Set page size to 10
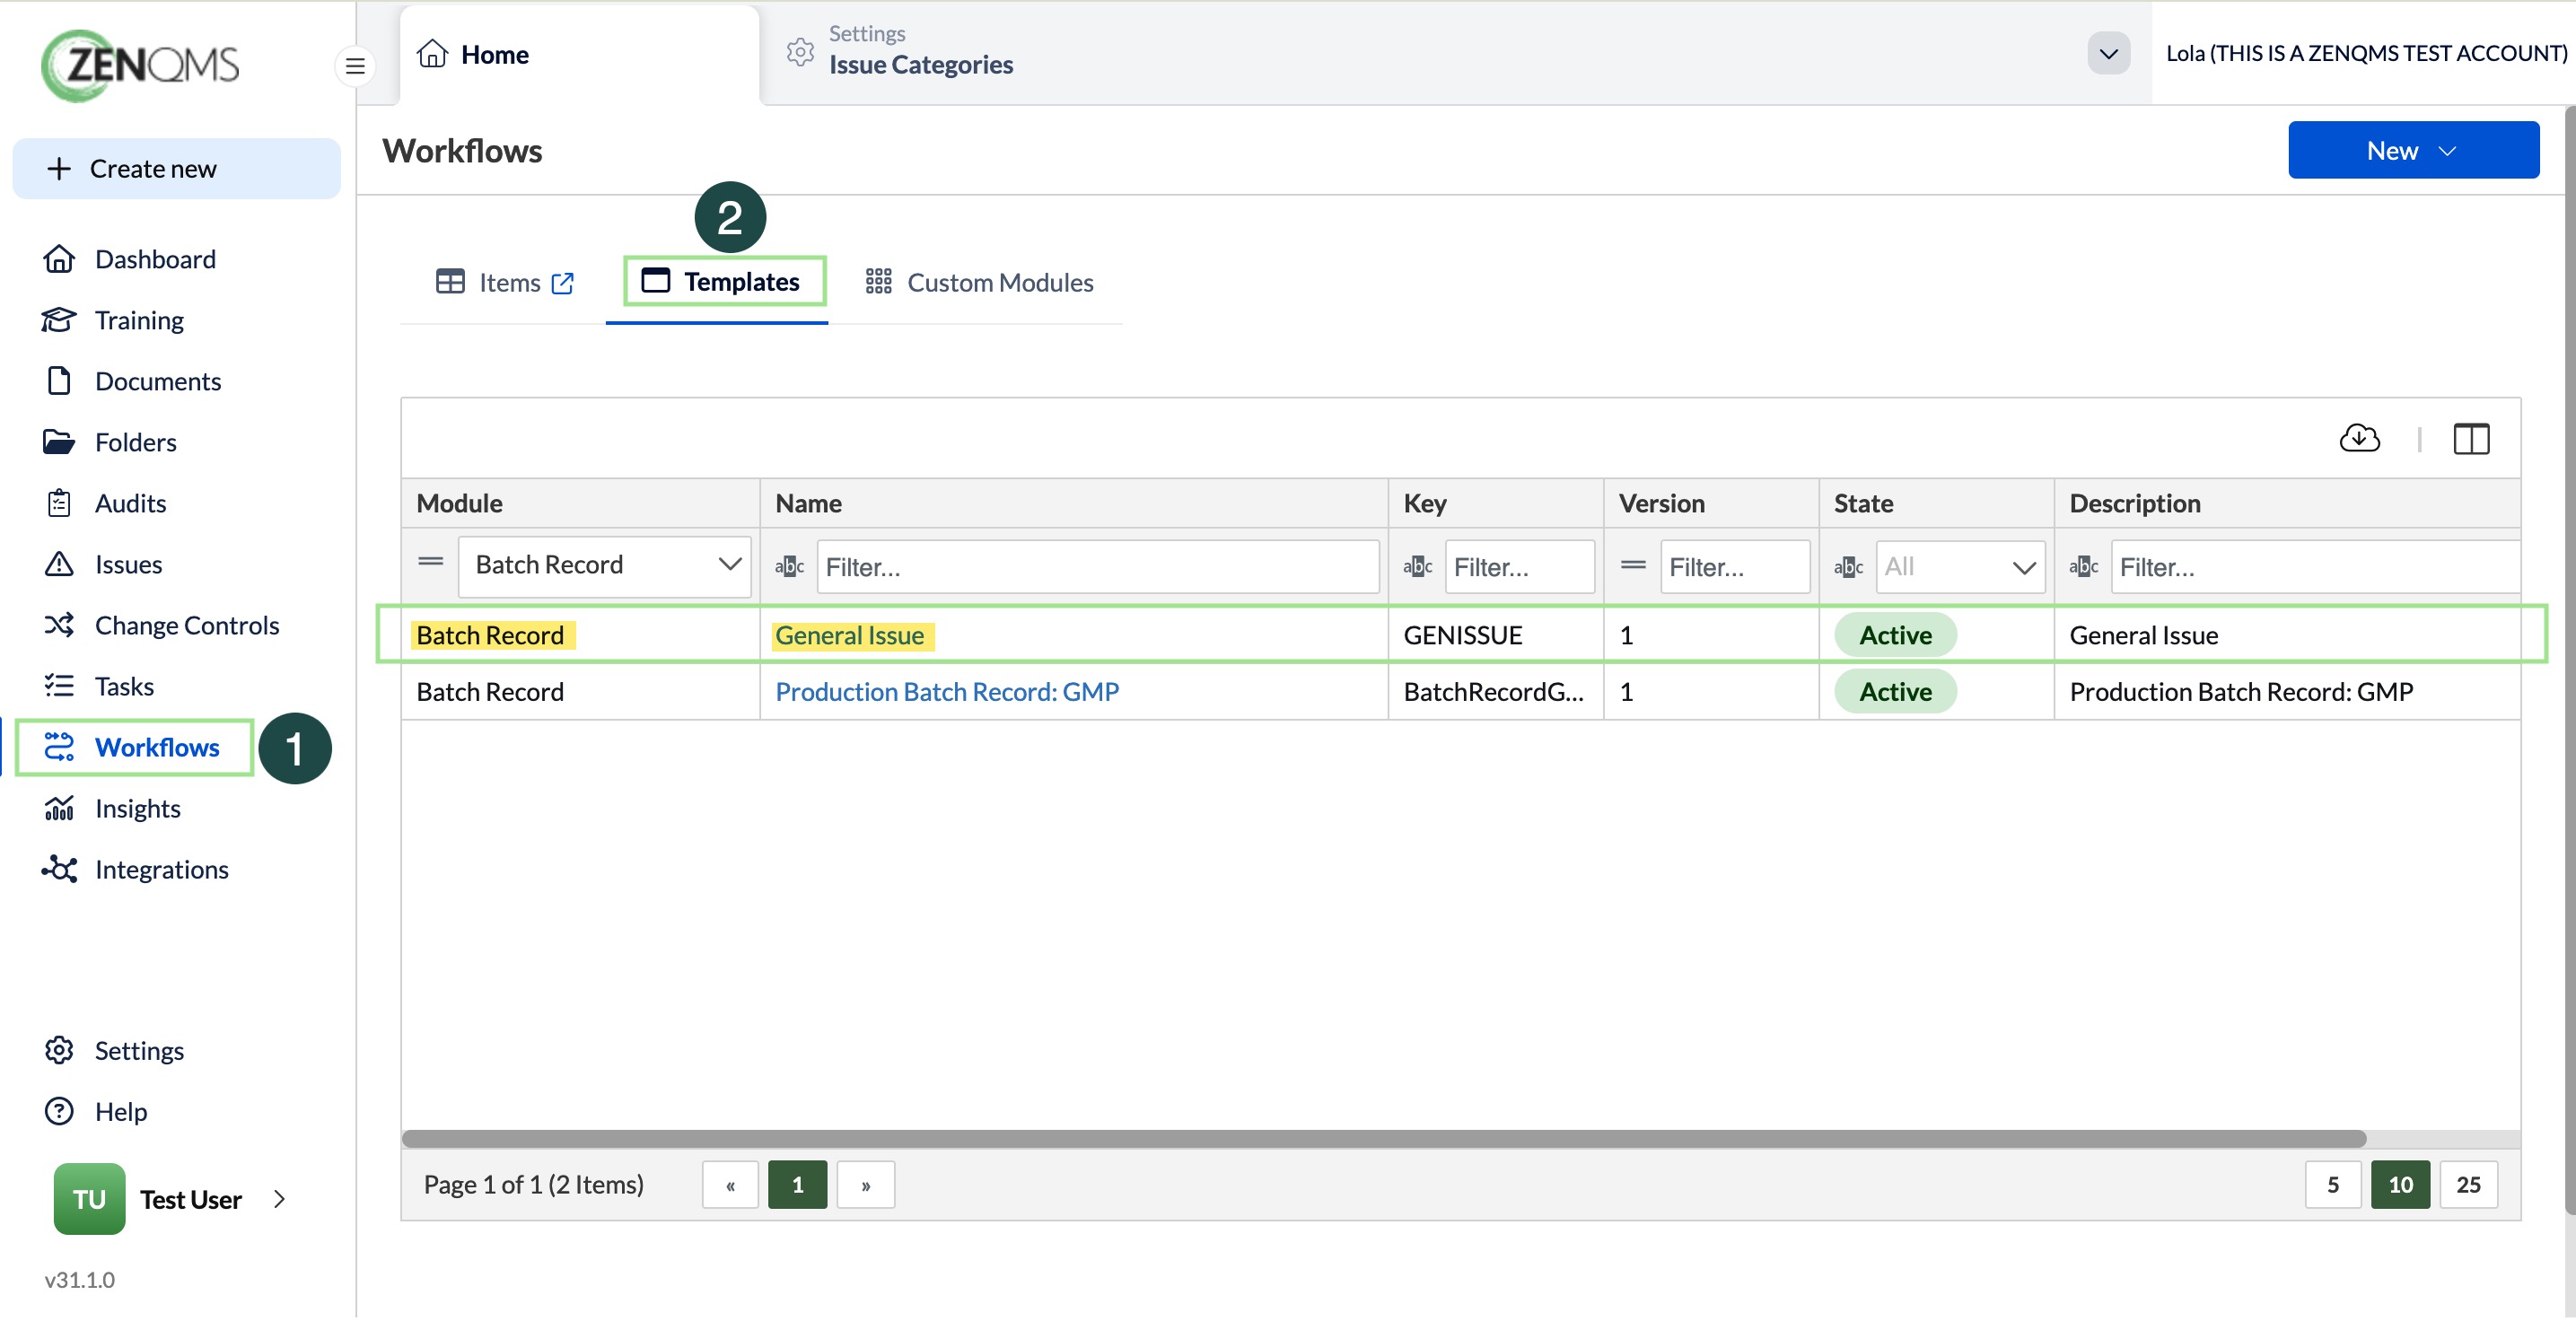2576x1330 pixels. coord(2399,1185)
